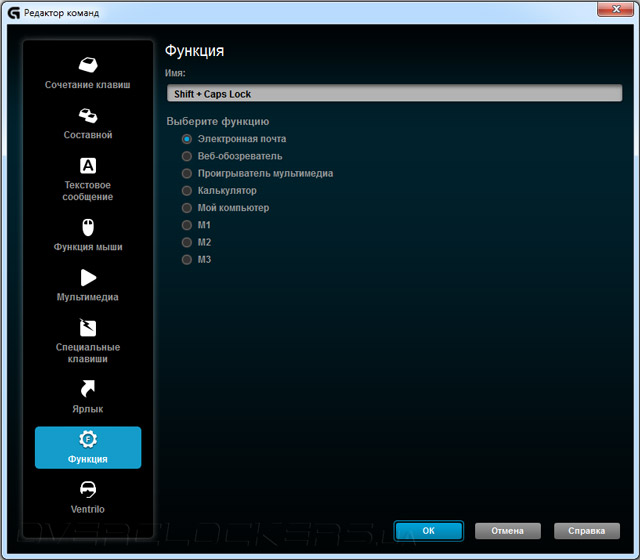Click the Выберите функцию label
640x560 pixels.
click(x=218, y=122)
